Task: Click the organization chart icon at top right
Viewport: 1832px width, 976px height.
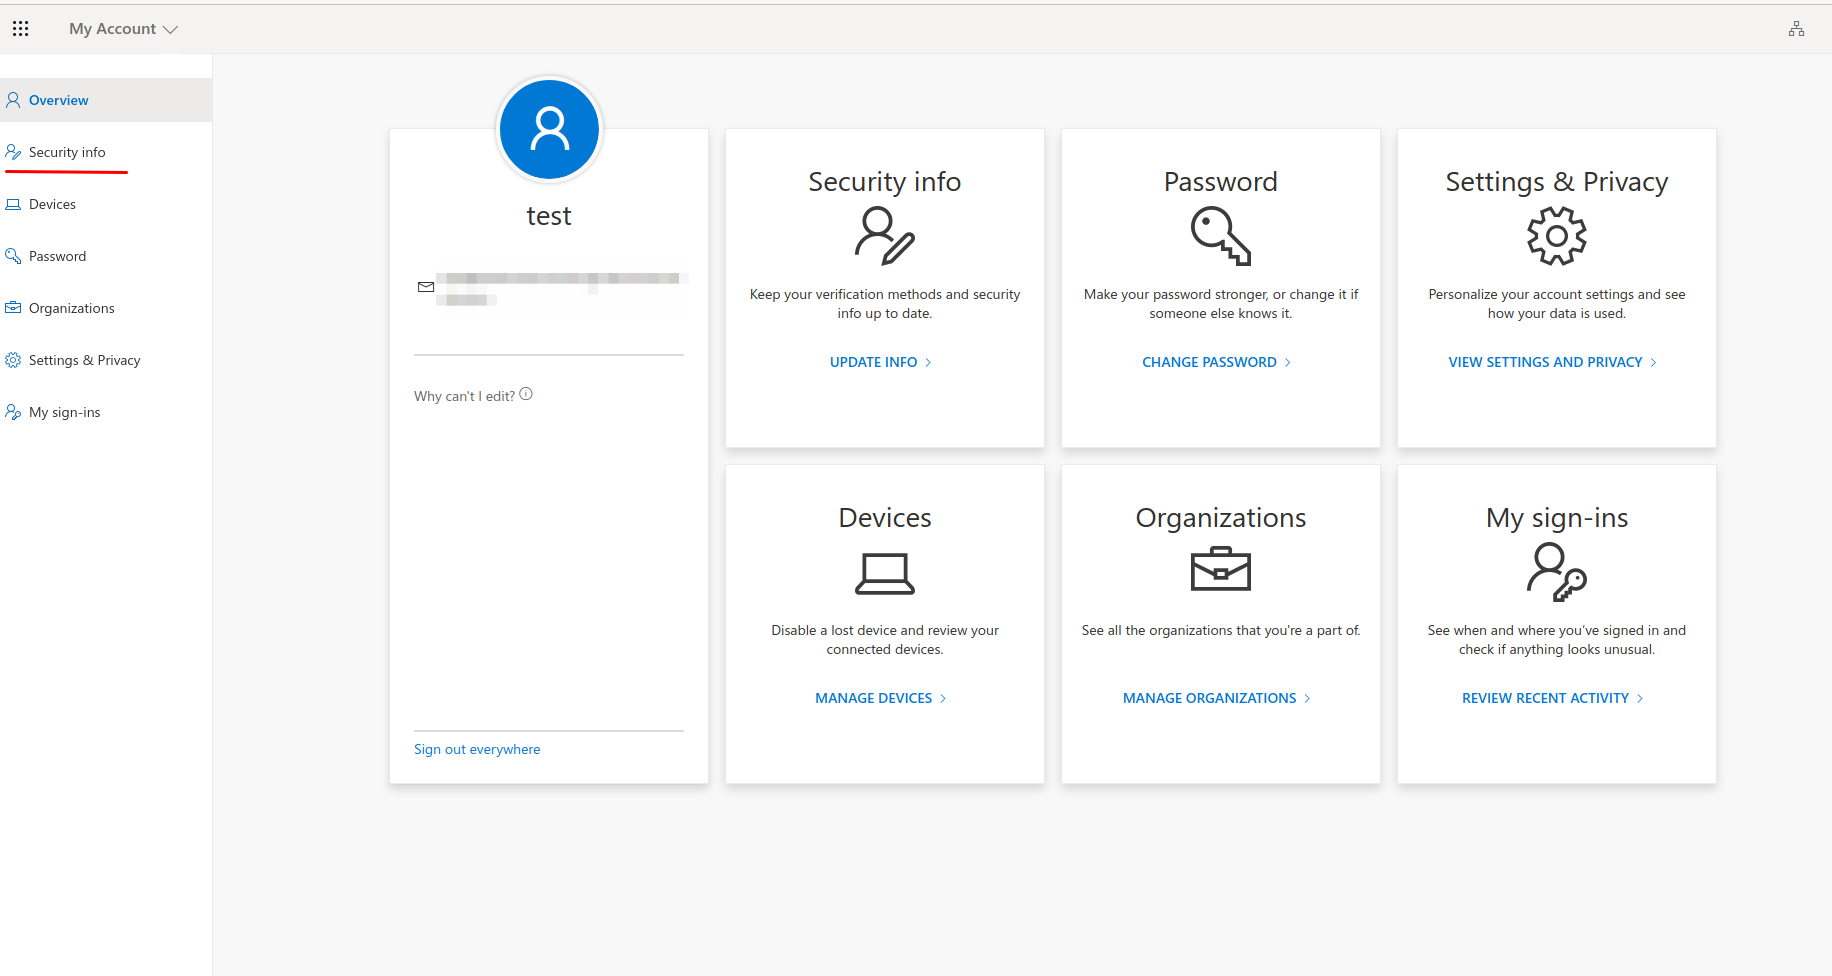Action: (x=1796, y=29)
